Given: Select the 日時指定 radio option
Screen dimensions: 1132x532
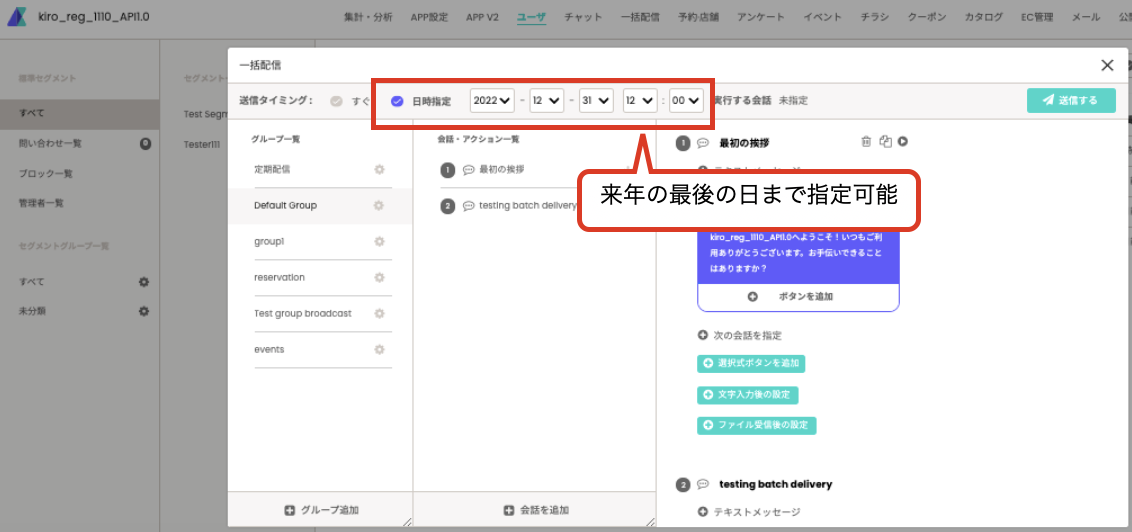Looking at the screenshot, I should (x=397, y=102).
